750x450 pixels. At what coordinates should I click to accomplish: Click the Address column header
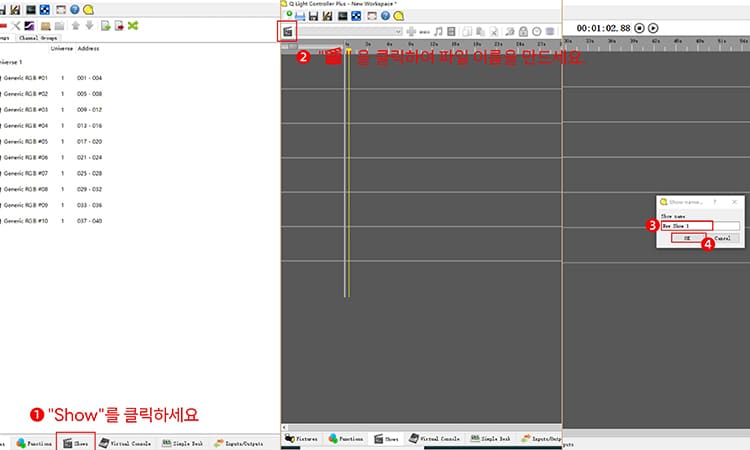[88, 48]
